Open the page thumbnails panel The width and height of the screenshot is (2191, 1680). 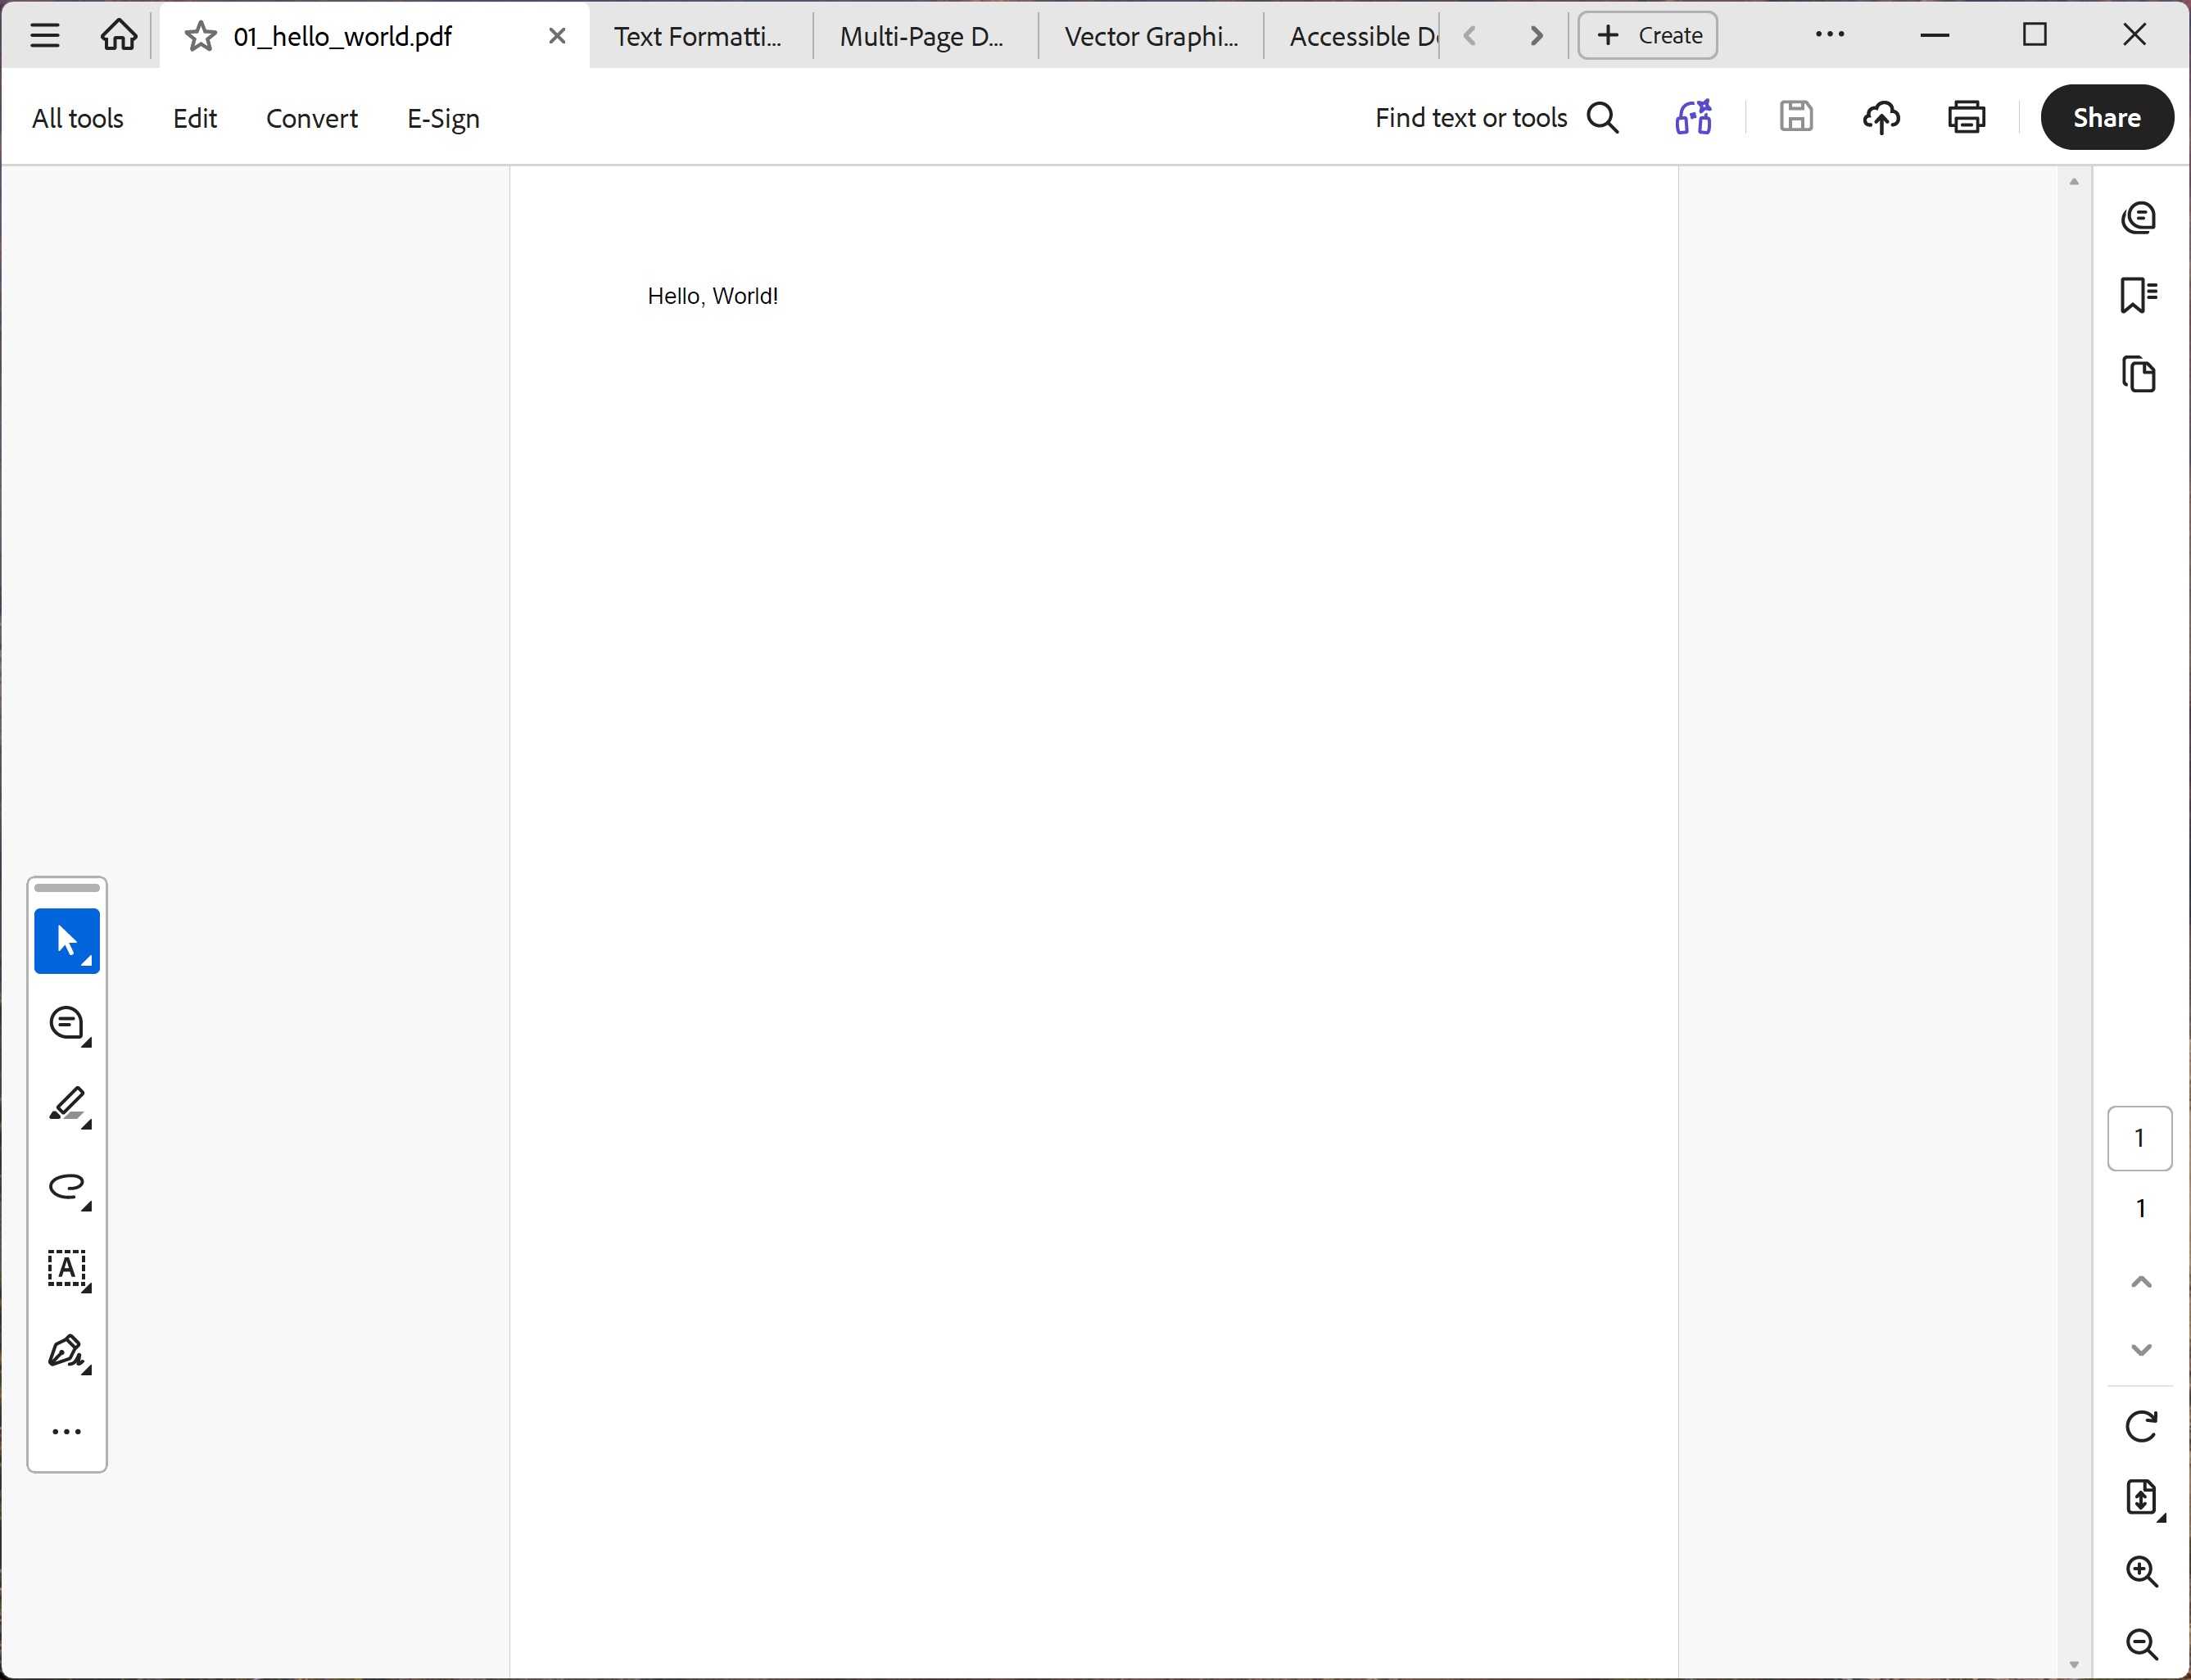(2140, 374)
